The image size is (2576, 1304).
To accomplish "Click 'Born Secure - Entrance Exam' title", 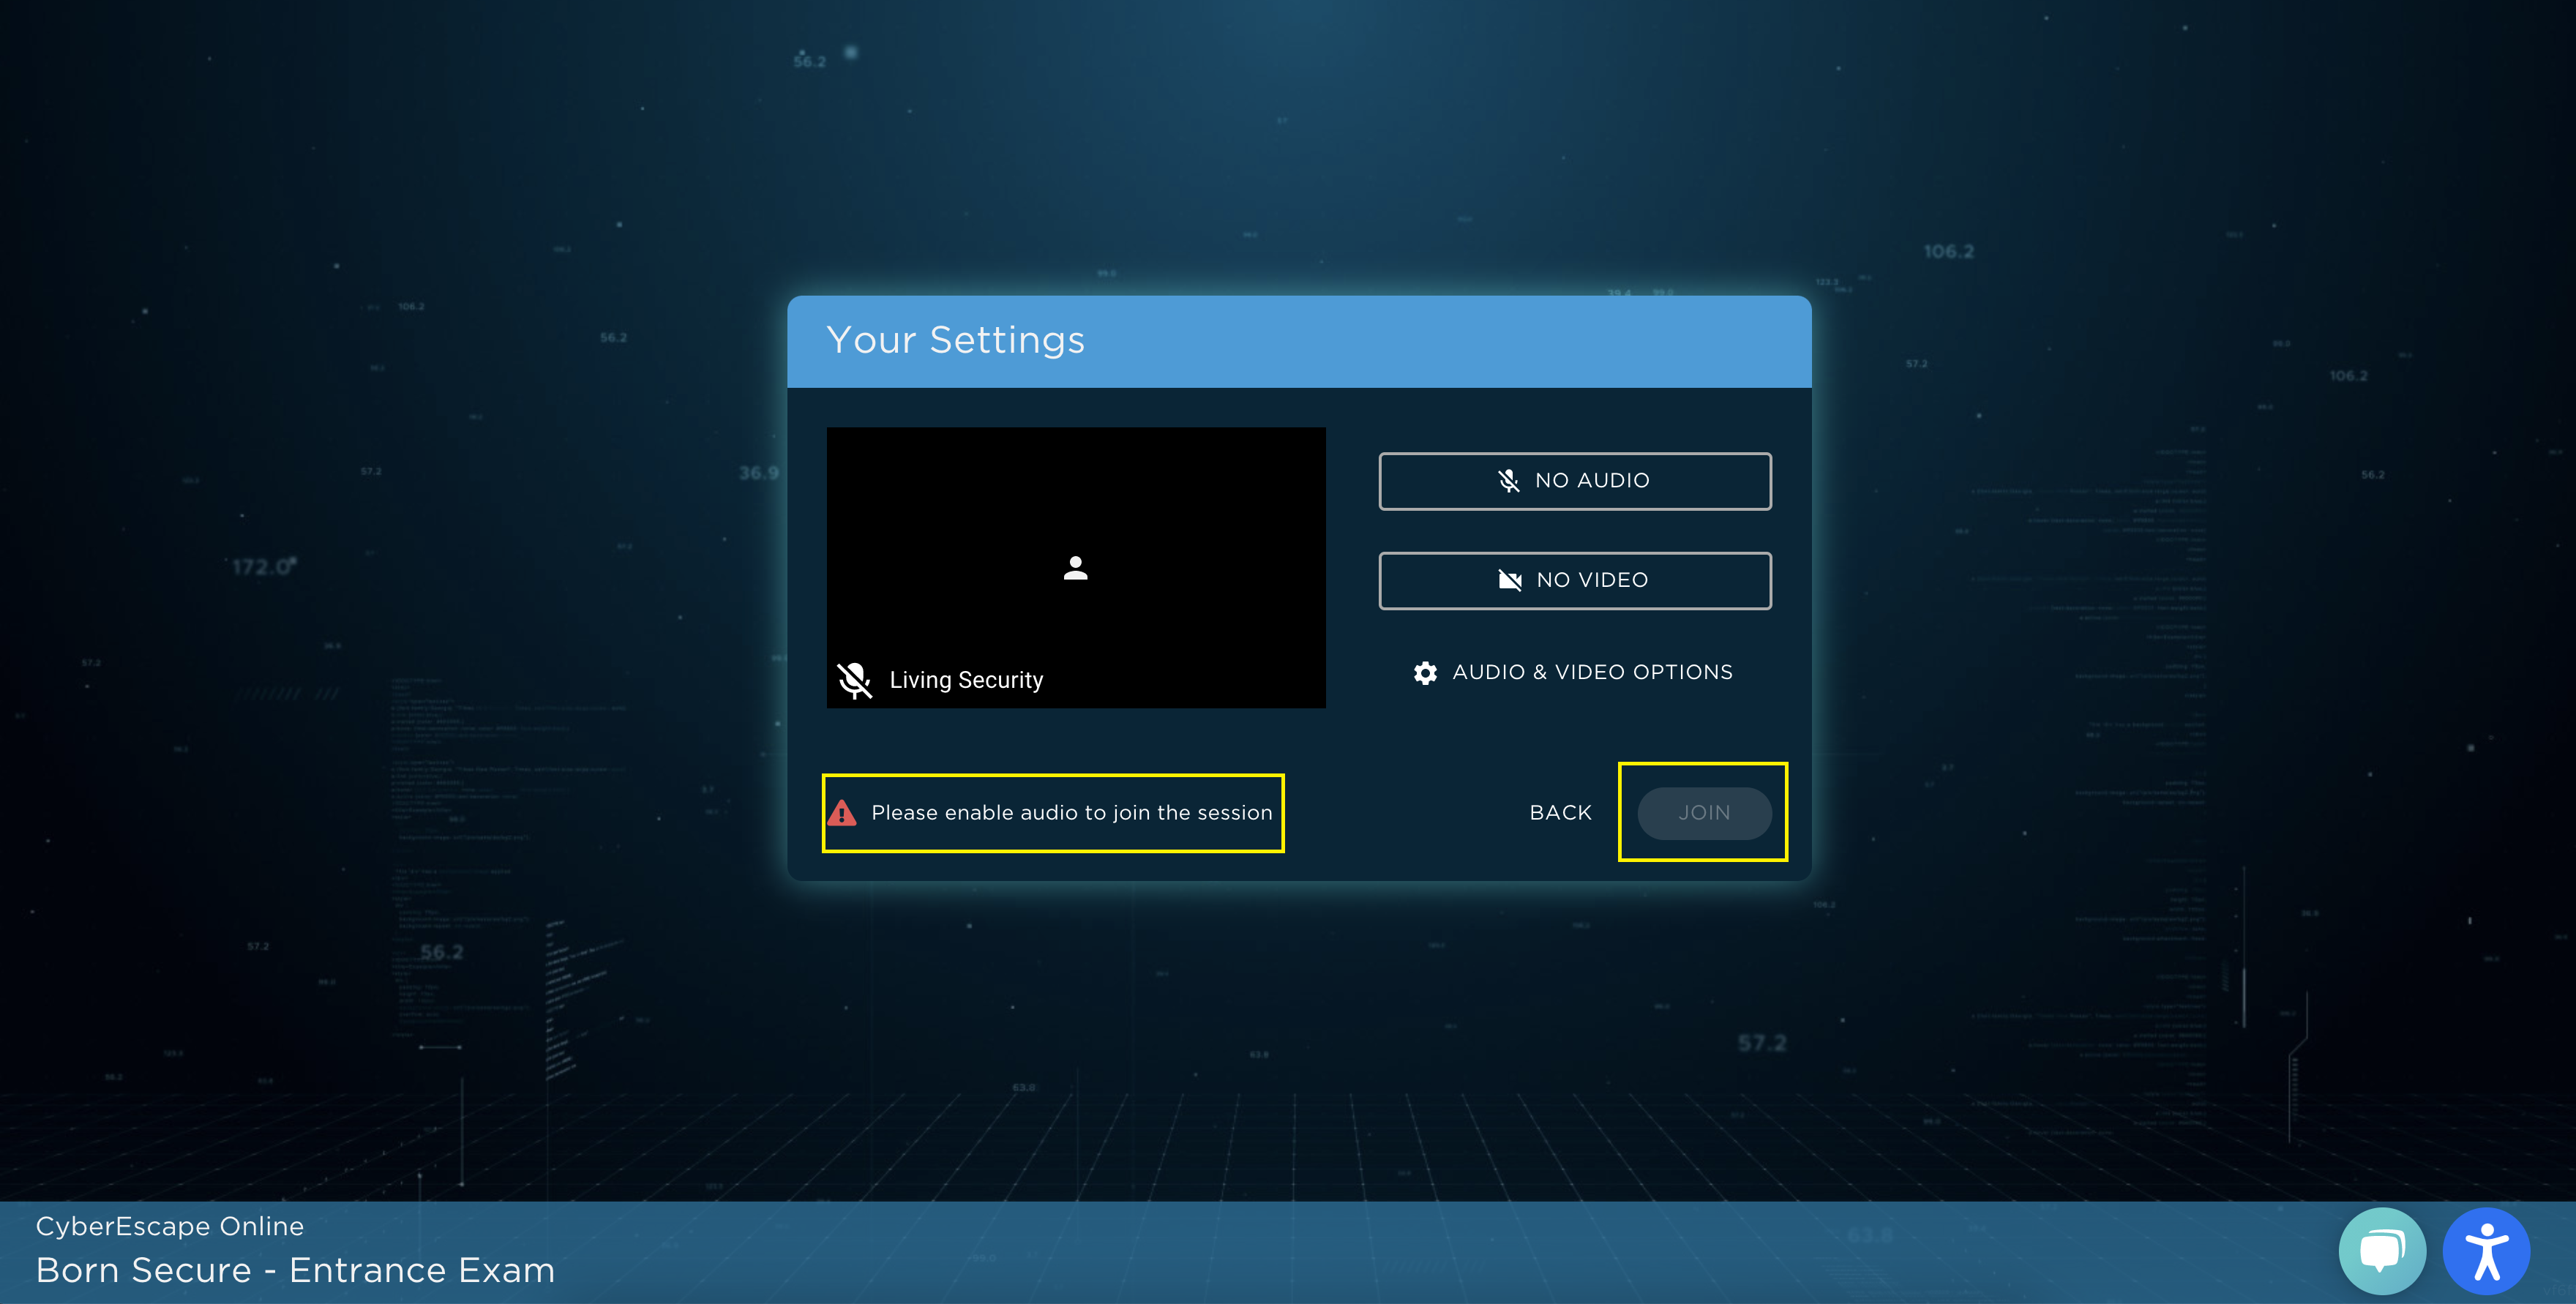I will 295,1270.
